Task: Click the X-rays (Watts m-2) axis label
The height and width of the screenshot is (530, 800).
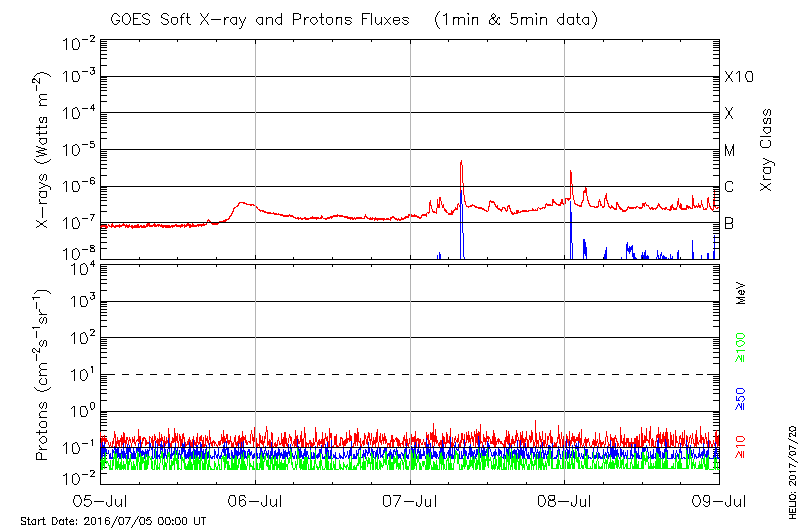Action: pyautogui.click(x=44, y=148)
